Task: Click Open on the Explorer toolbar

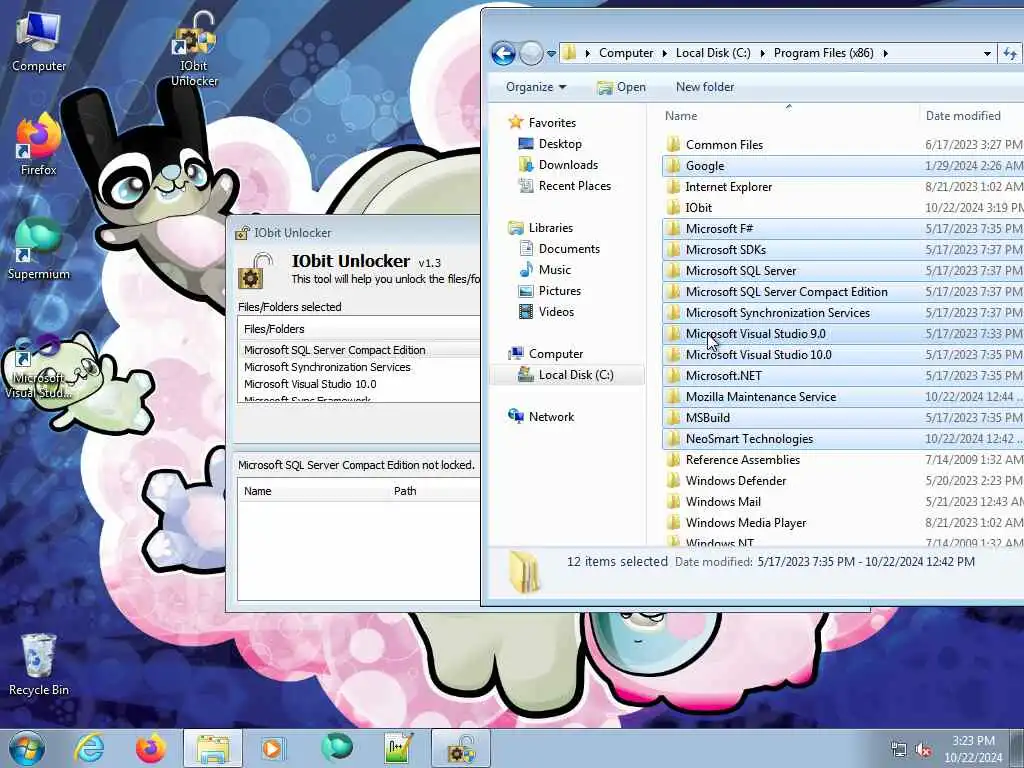Action: (x=621, y=87)
